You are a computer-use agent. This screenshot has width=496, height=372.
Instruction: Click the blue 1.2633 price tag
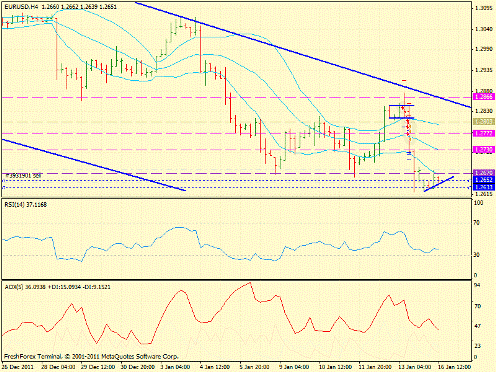[484, 187]
